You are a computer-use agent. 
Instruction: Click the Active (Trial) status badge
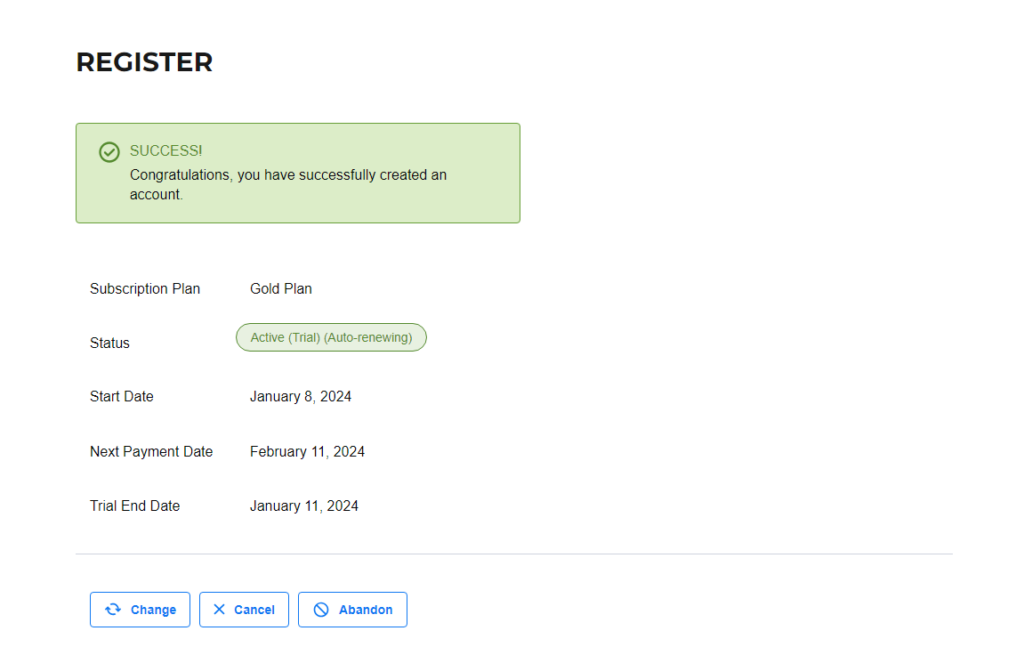coord(331,338)
